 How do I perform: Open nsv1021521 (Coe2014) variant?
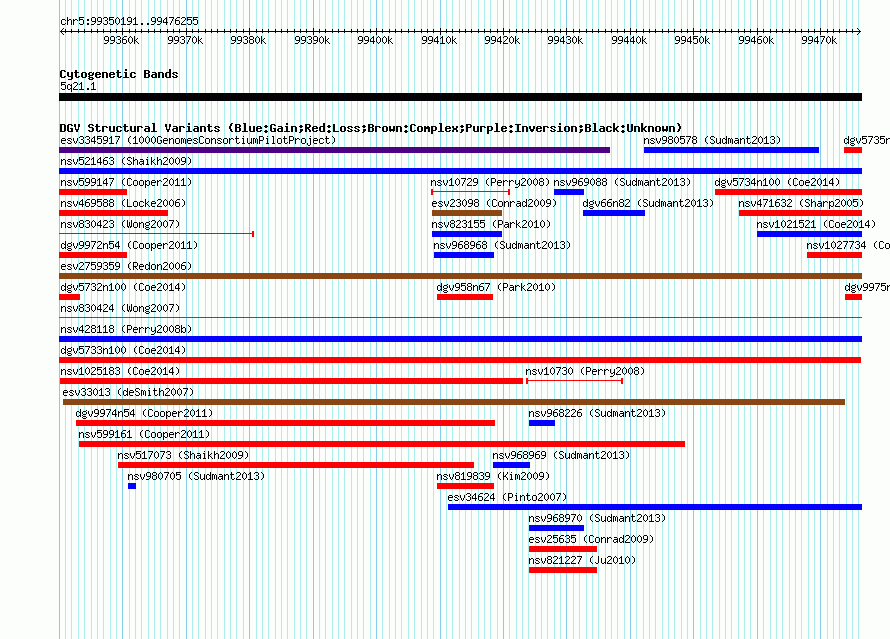coord(816,224)
